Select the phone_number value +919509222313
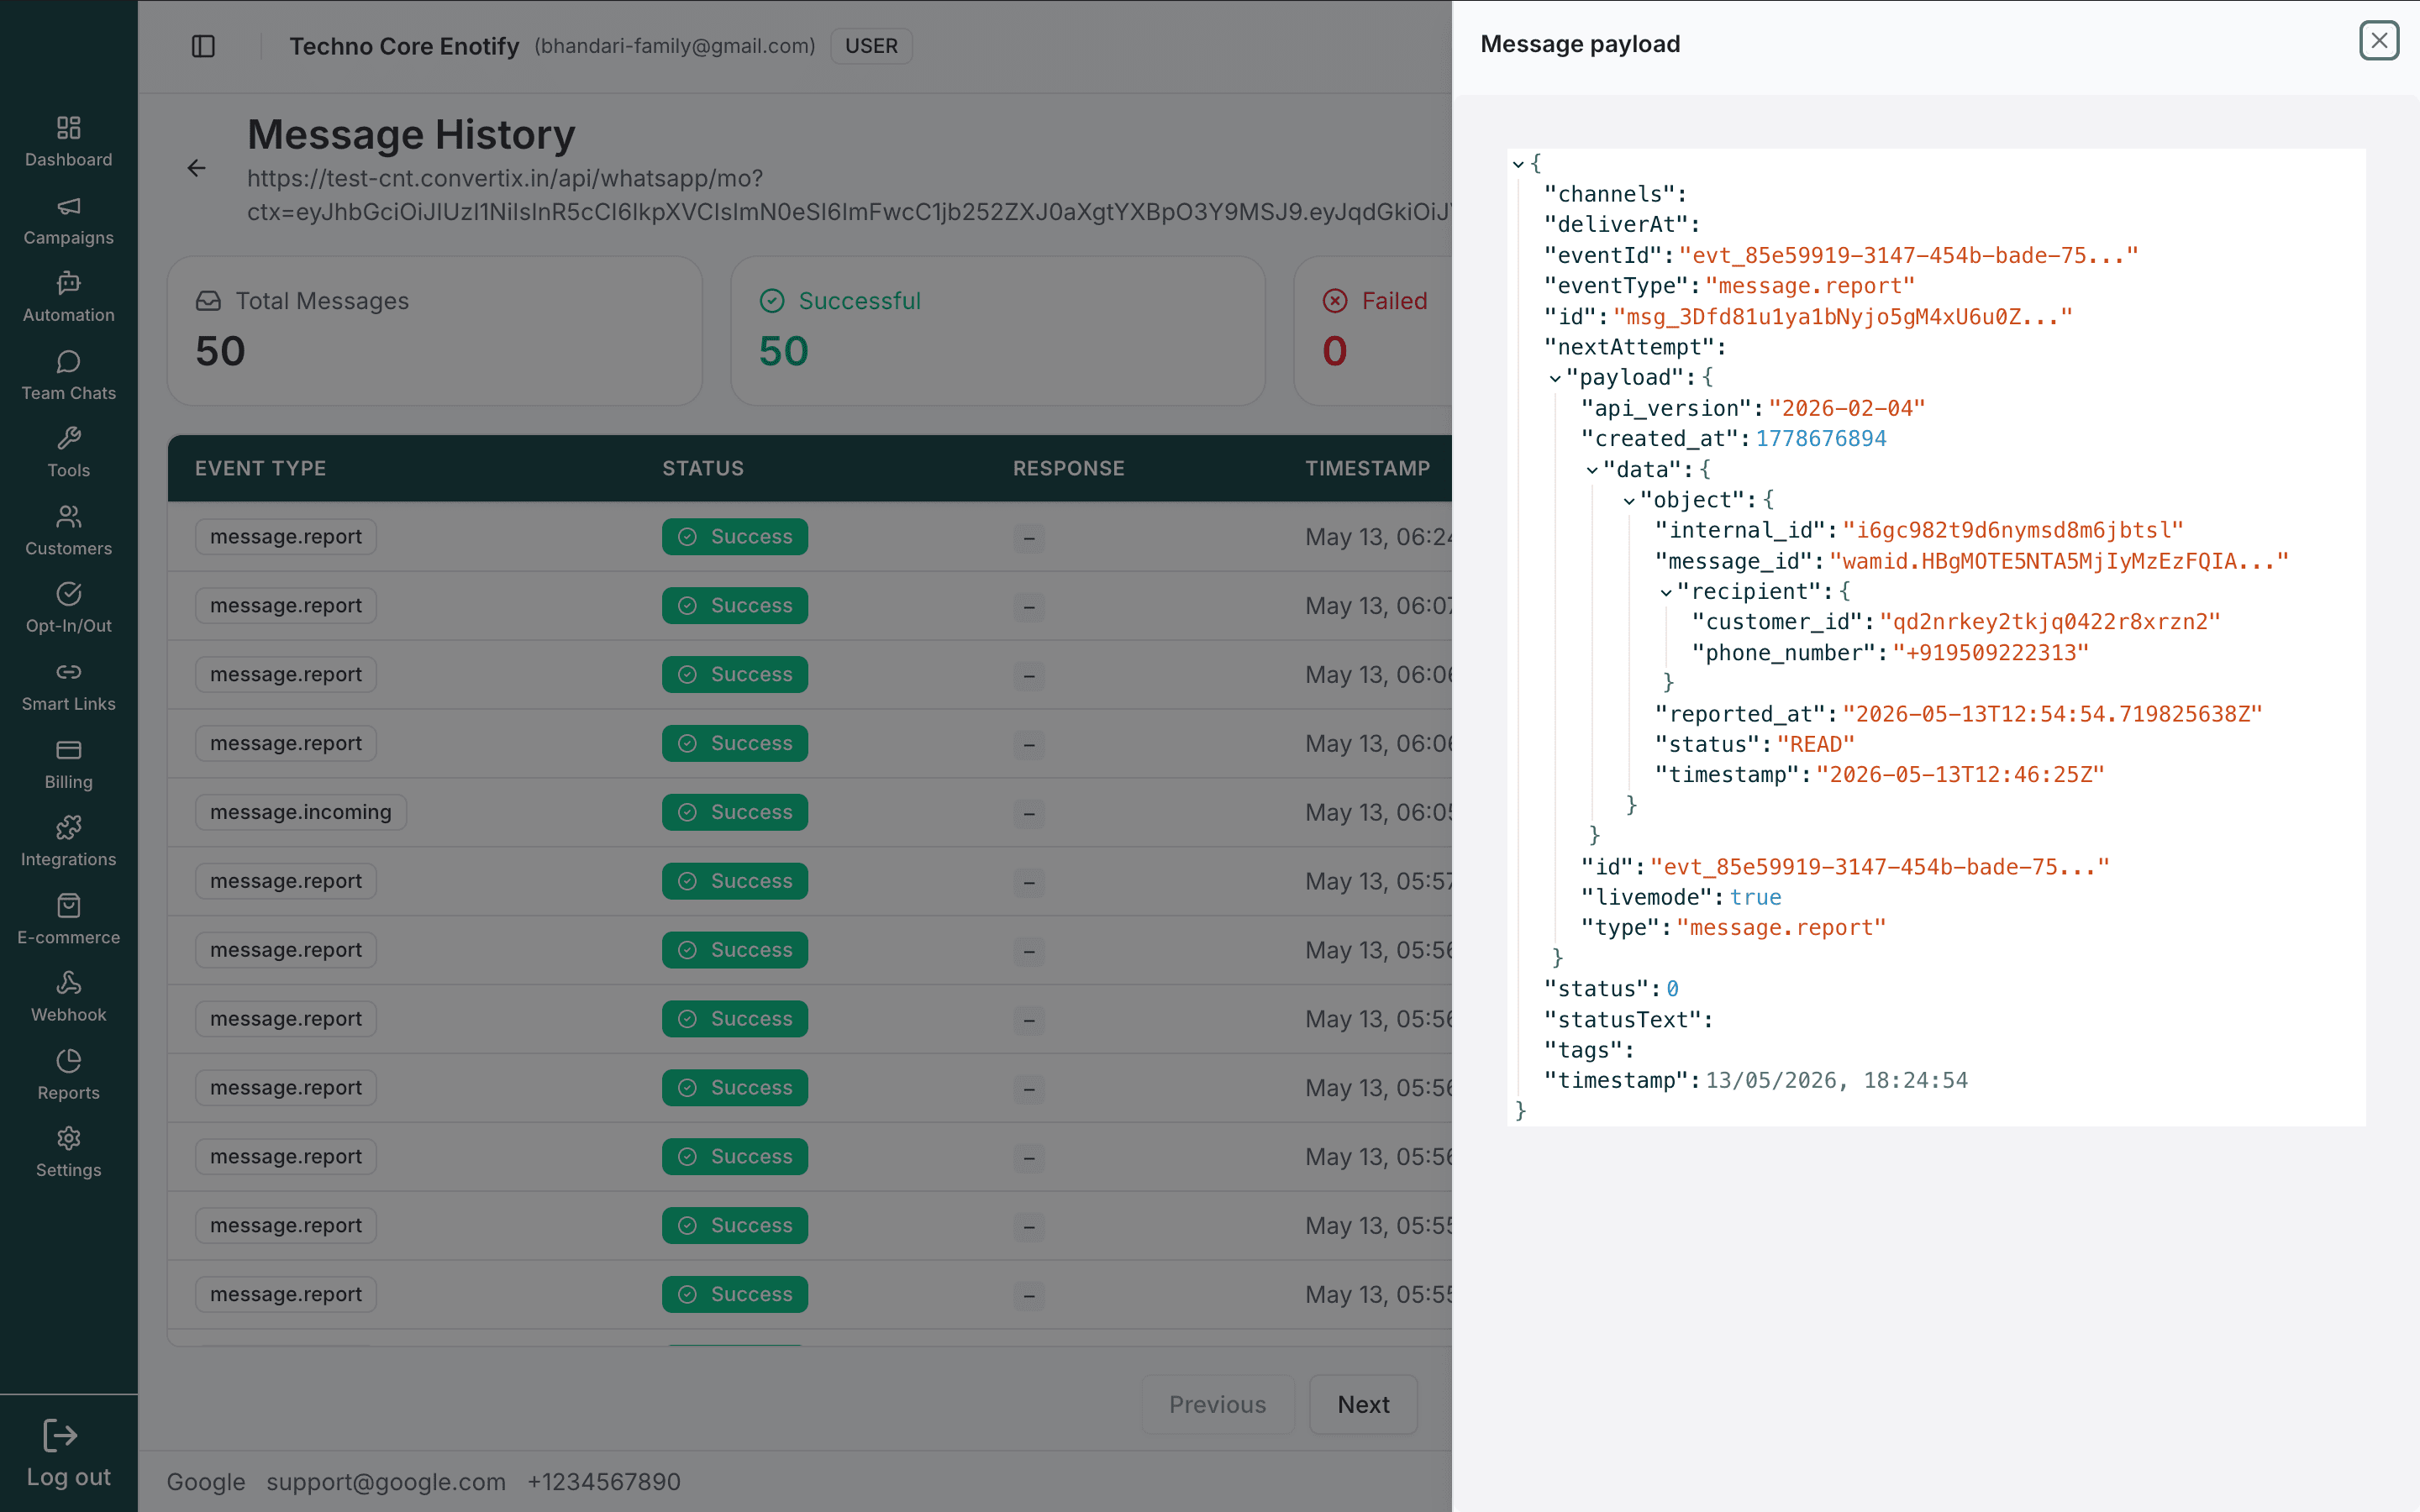 pos(1991,653)
